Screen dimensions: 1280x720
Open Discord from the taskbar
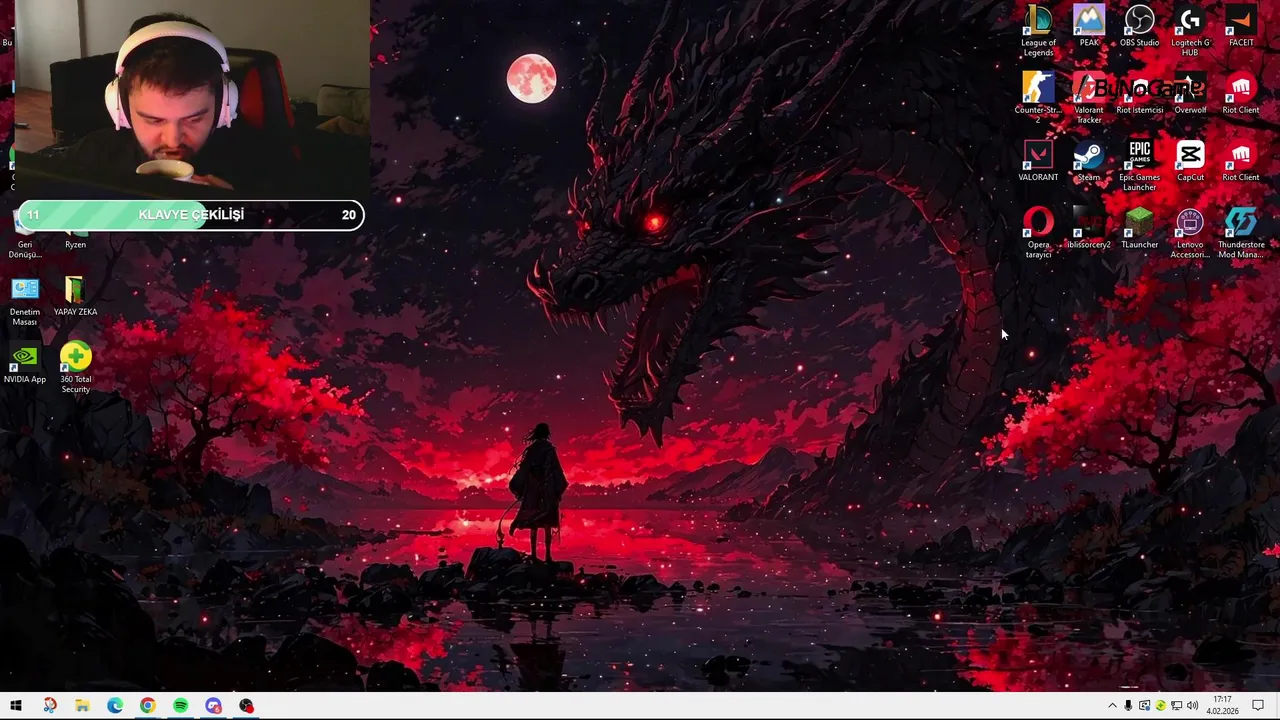tap(214, 706)
